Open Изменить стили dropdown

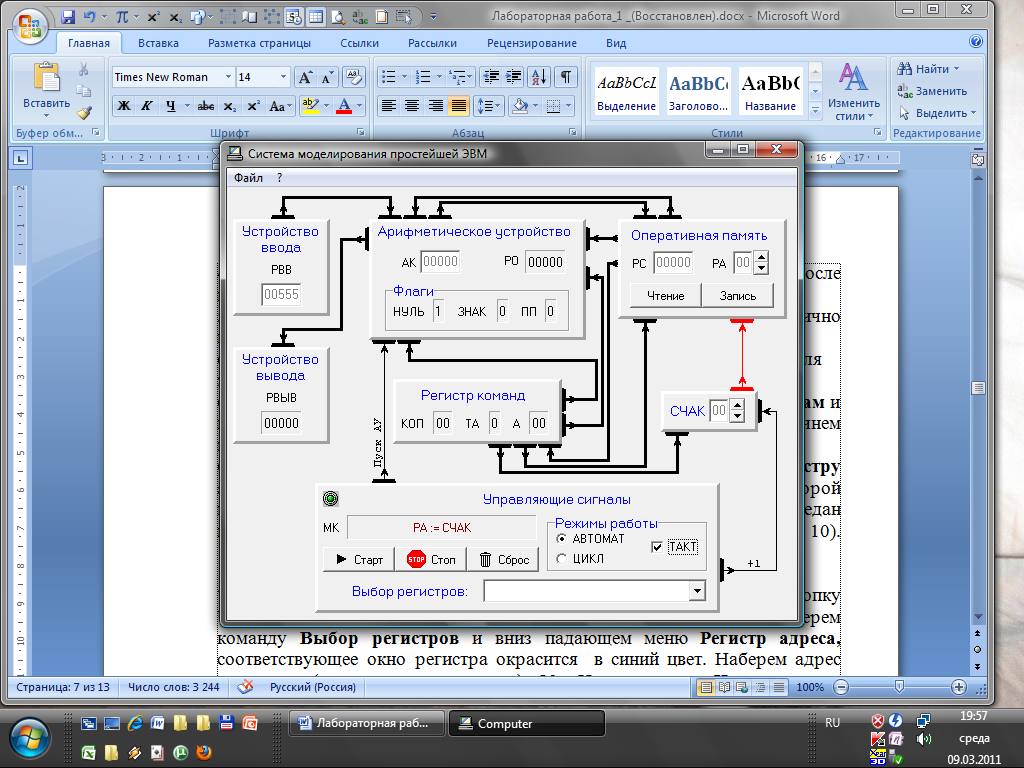(x=854, y=93)
